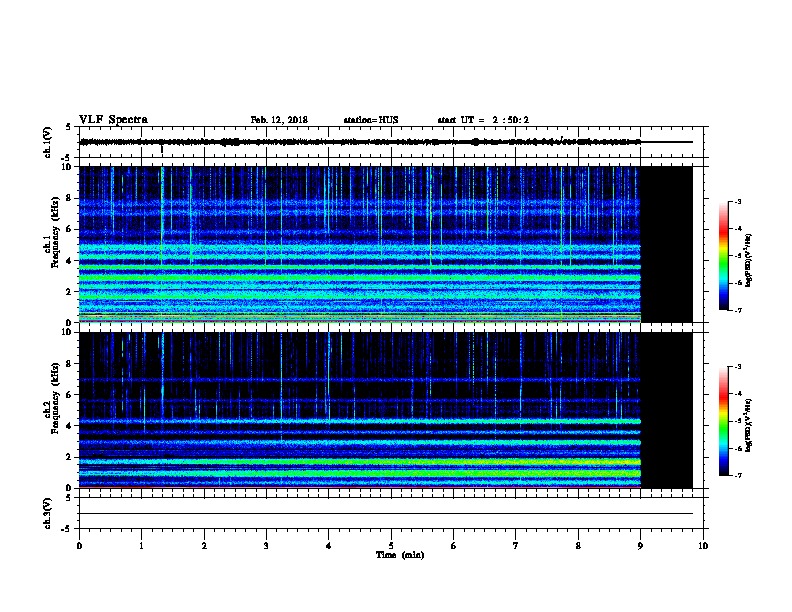Click the flat ch.3 voltage trace line
This screenshot has height=612, width=792.
click(386, 514)
